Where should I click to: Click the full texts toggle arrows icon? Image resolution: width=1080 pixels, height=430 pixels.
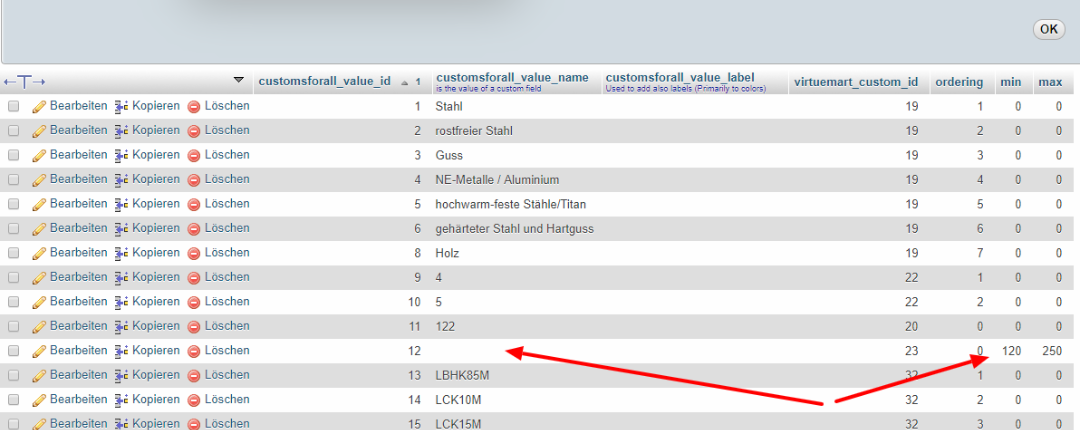[x=24, y=81]
